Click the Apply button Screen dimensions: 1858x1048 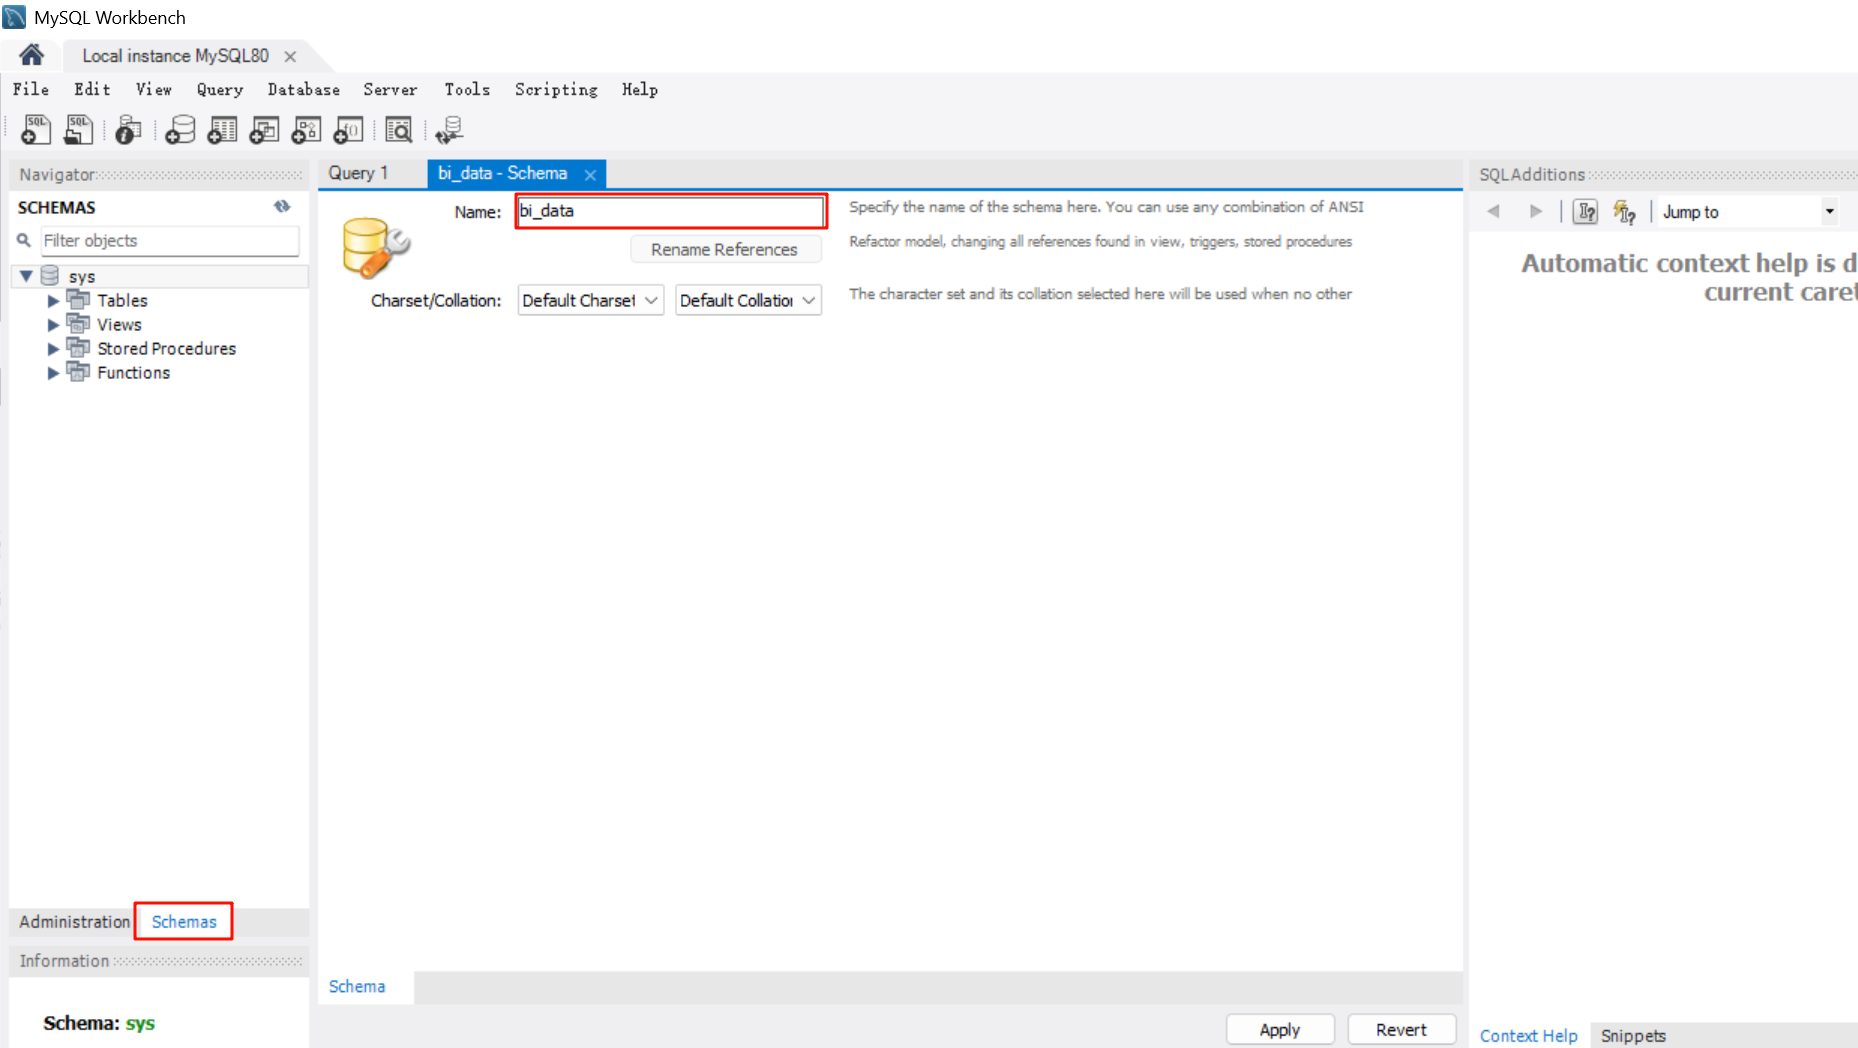pos(1280,1029)
